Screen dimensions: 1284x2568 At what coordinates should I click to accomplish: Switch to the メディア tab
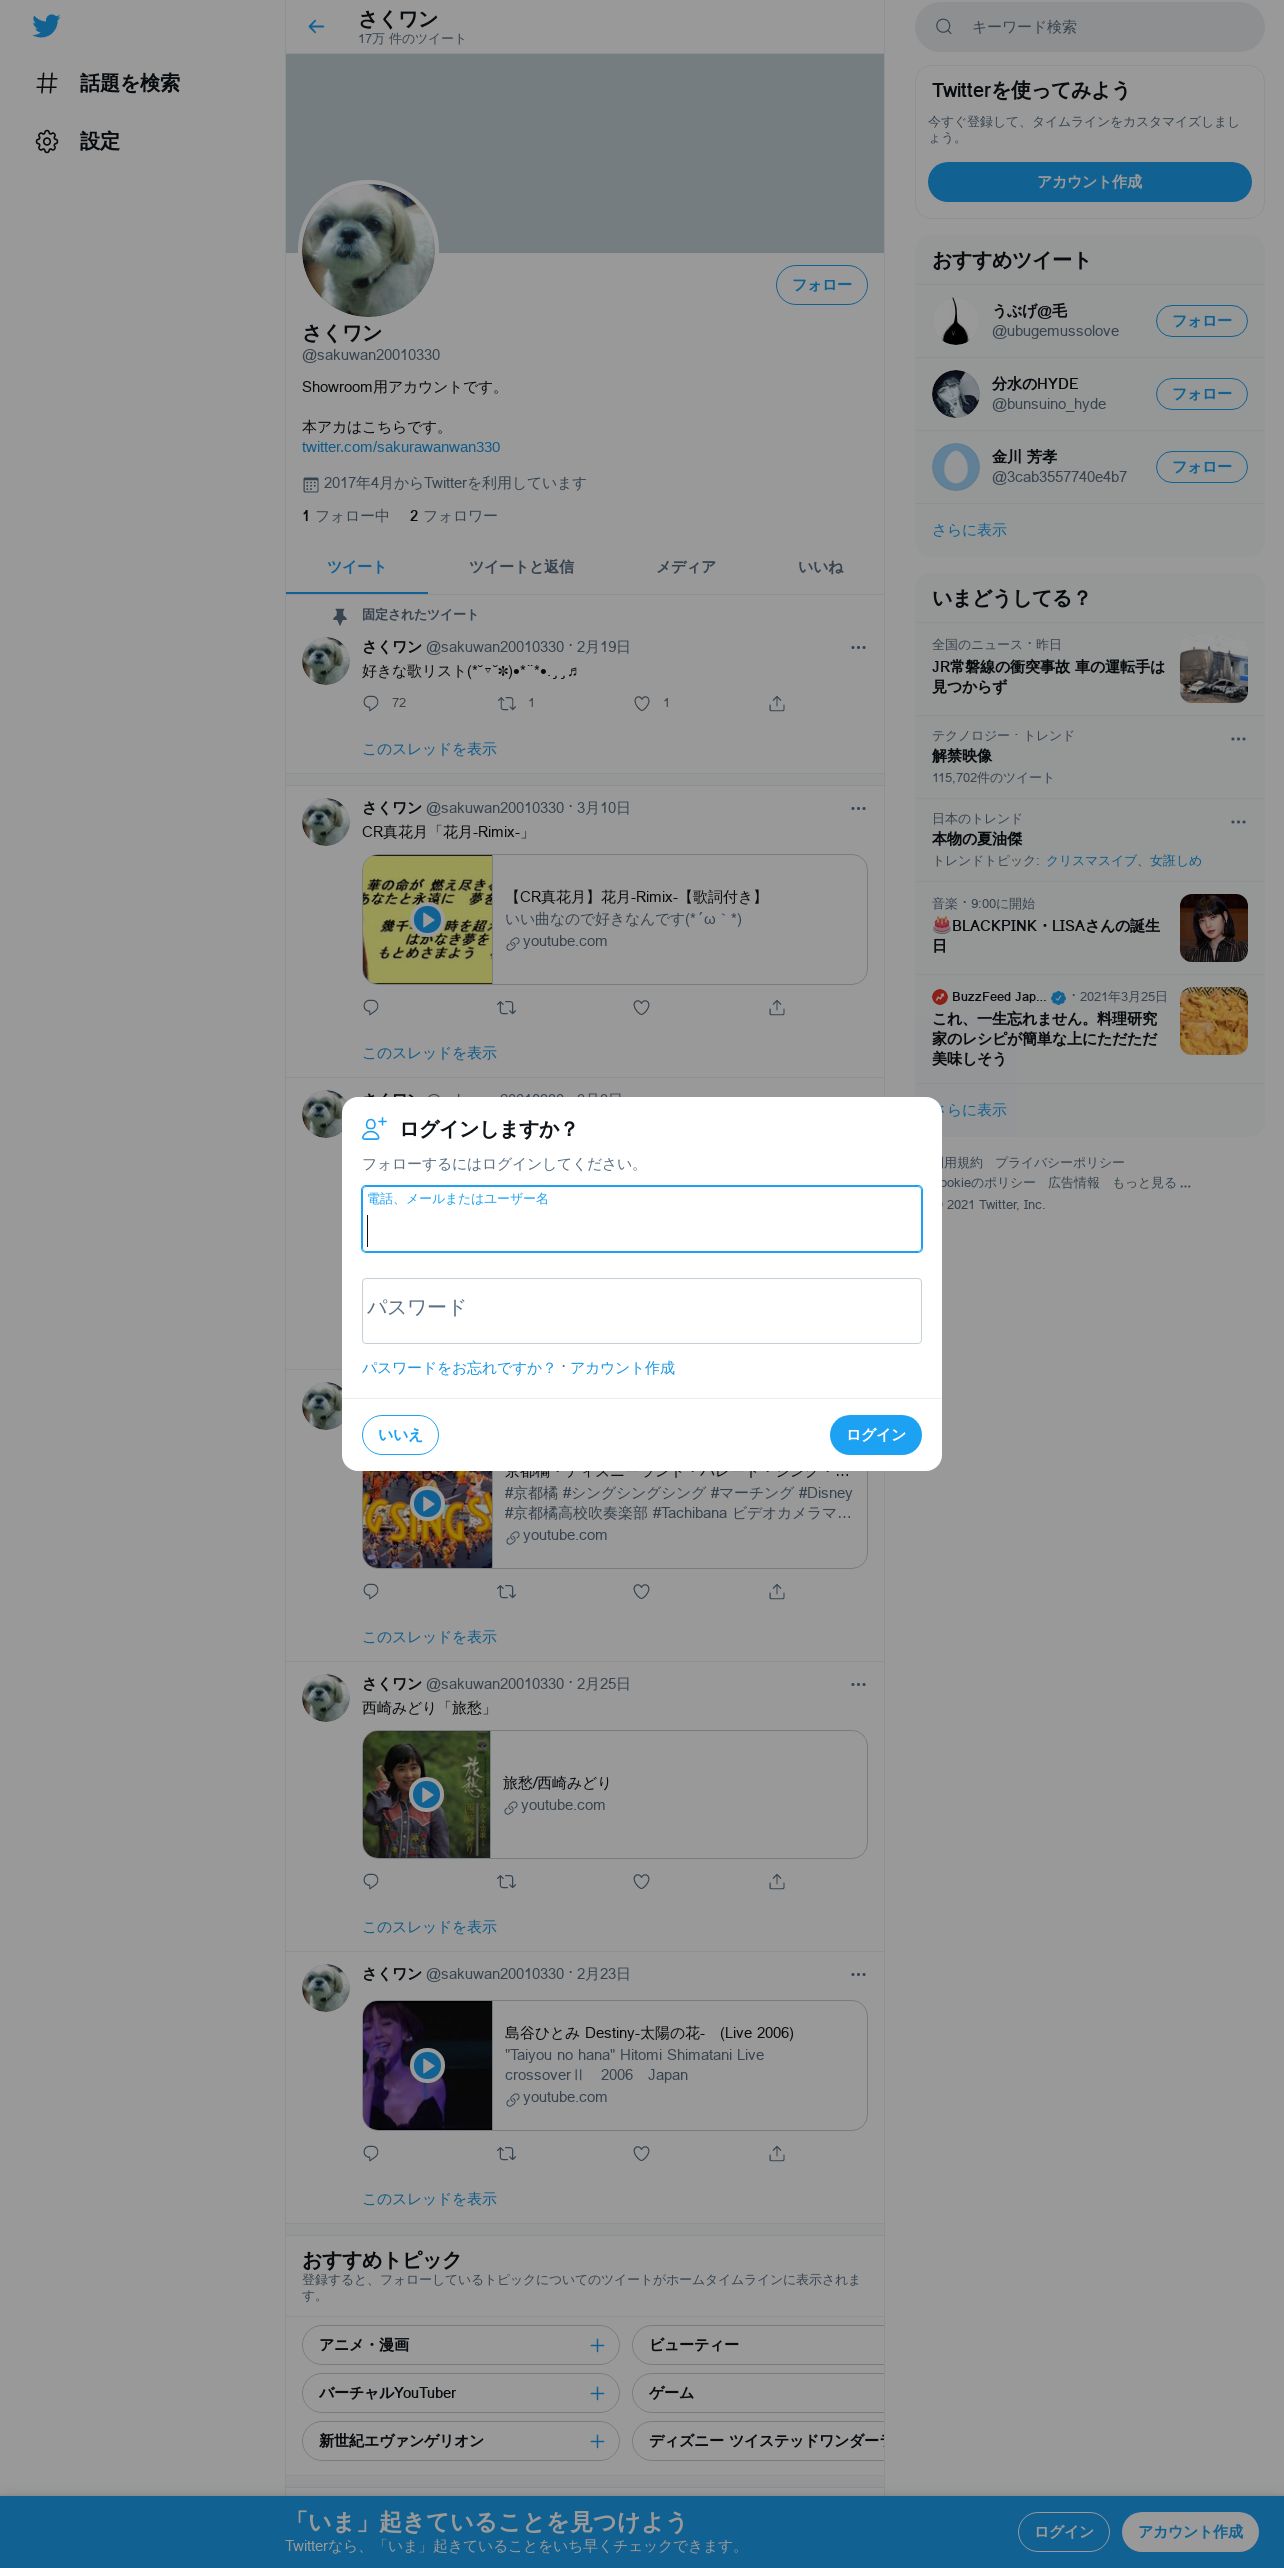pos(685,567)
